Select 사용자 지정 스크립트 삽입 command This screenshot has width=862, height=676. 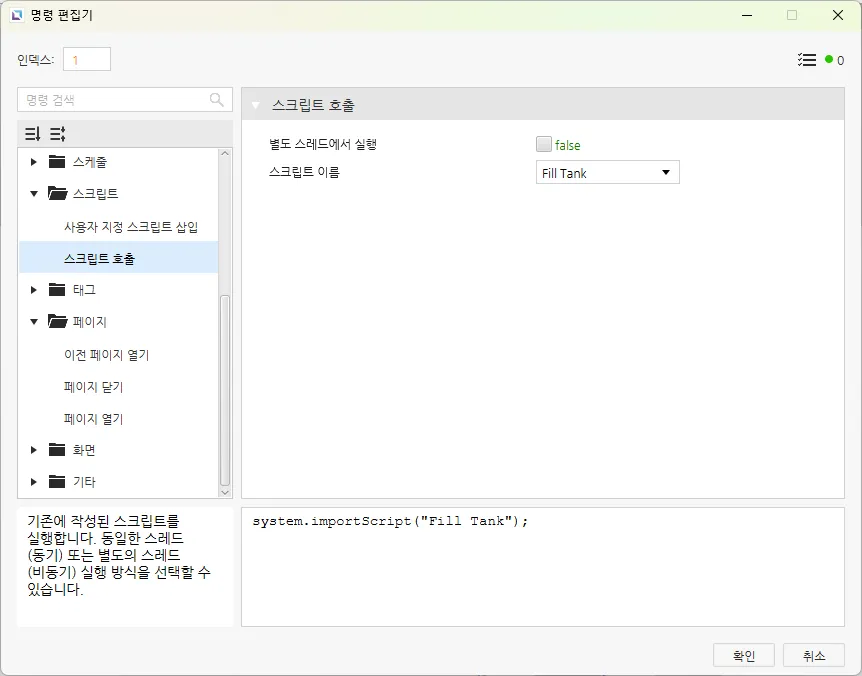(x=131, y=227)
